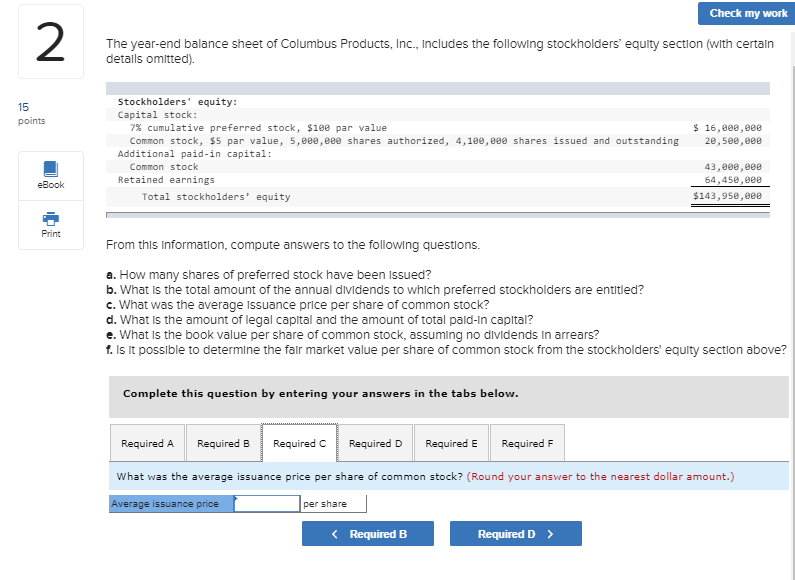Screen dimensions: 795x580
Task: Go back using the Required B navigation button
Action: (x=368, y=534)
